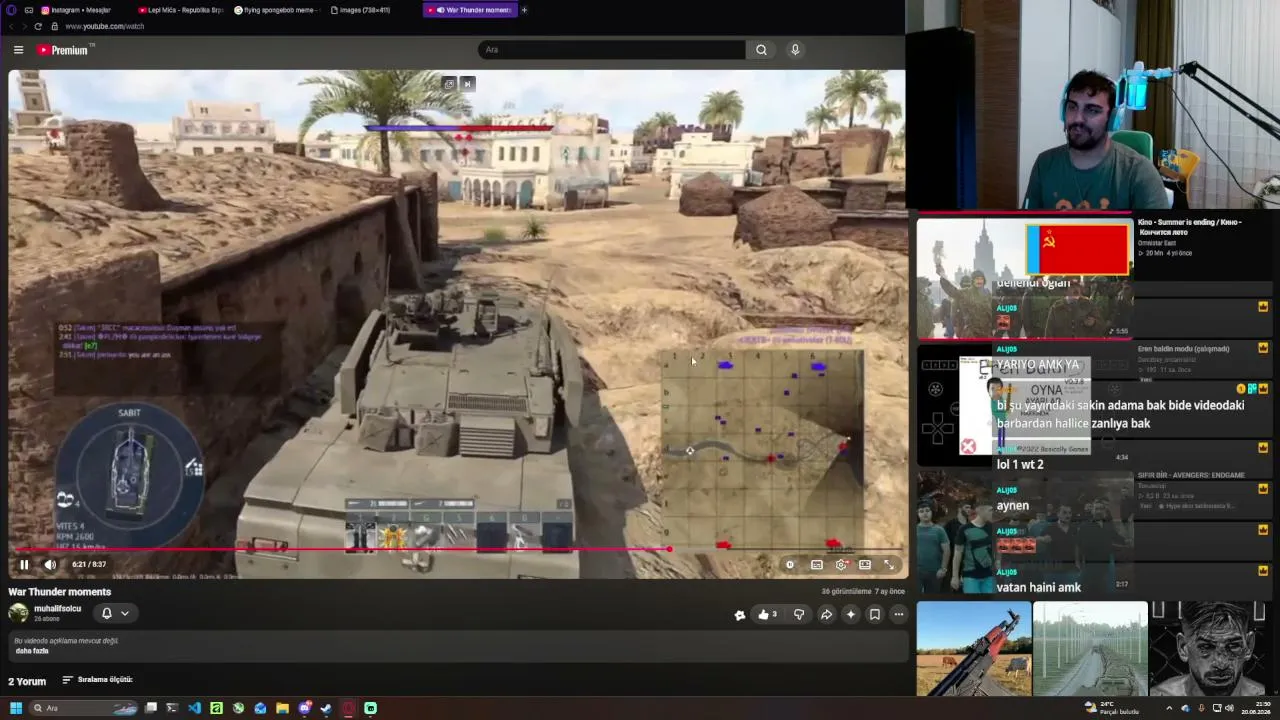
Task: Open 'Kino - Summer is ending' video title
Action: coord(1190,227)
